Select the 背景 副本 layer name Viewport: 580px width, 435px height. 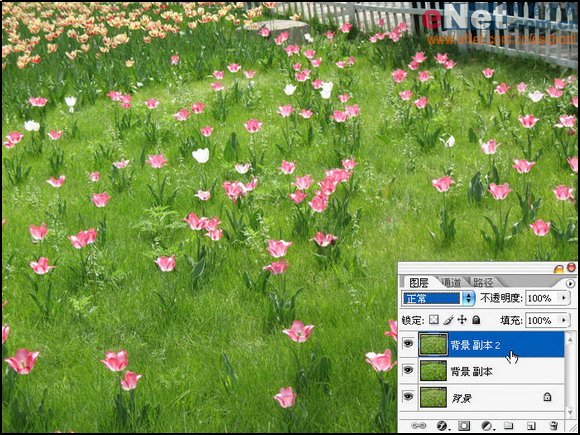471,372
